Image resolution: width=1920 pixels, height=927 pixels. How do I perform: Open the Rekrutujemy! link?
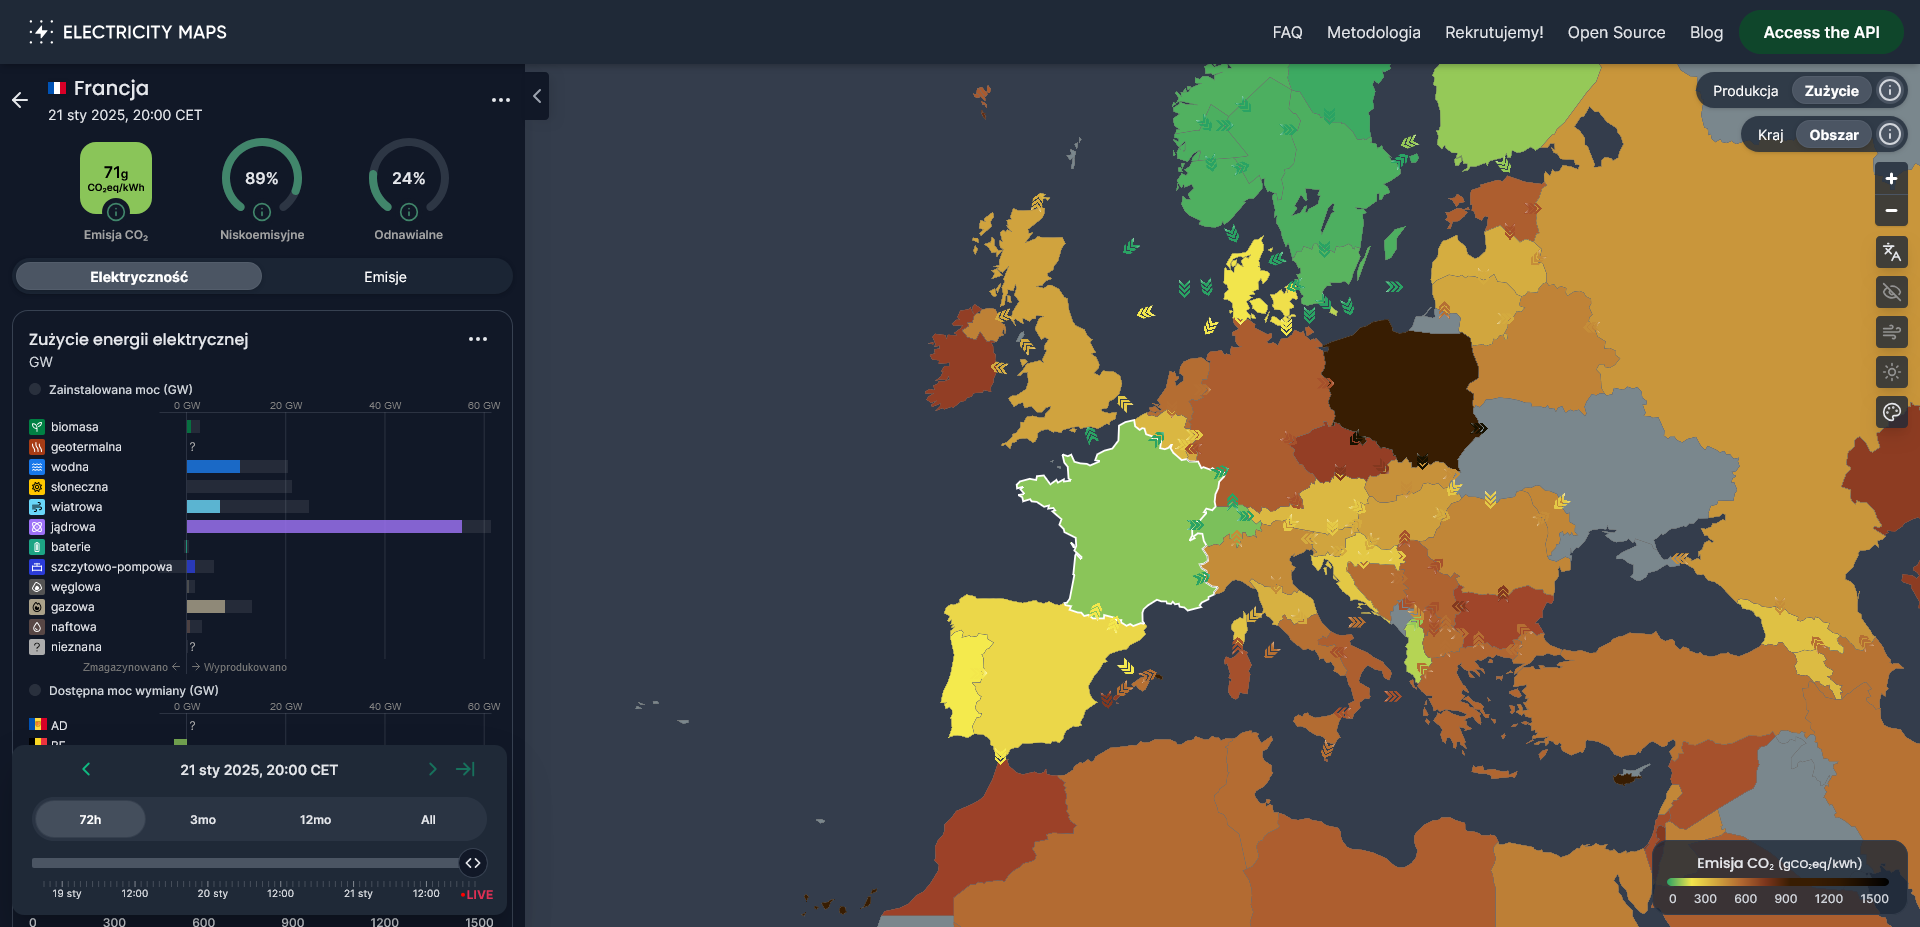(1494, 32)
